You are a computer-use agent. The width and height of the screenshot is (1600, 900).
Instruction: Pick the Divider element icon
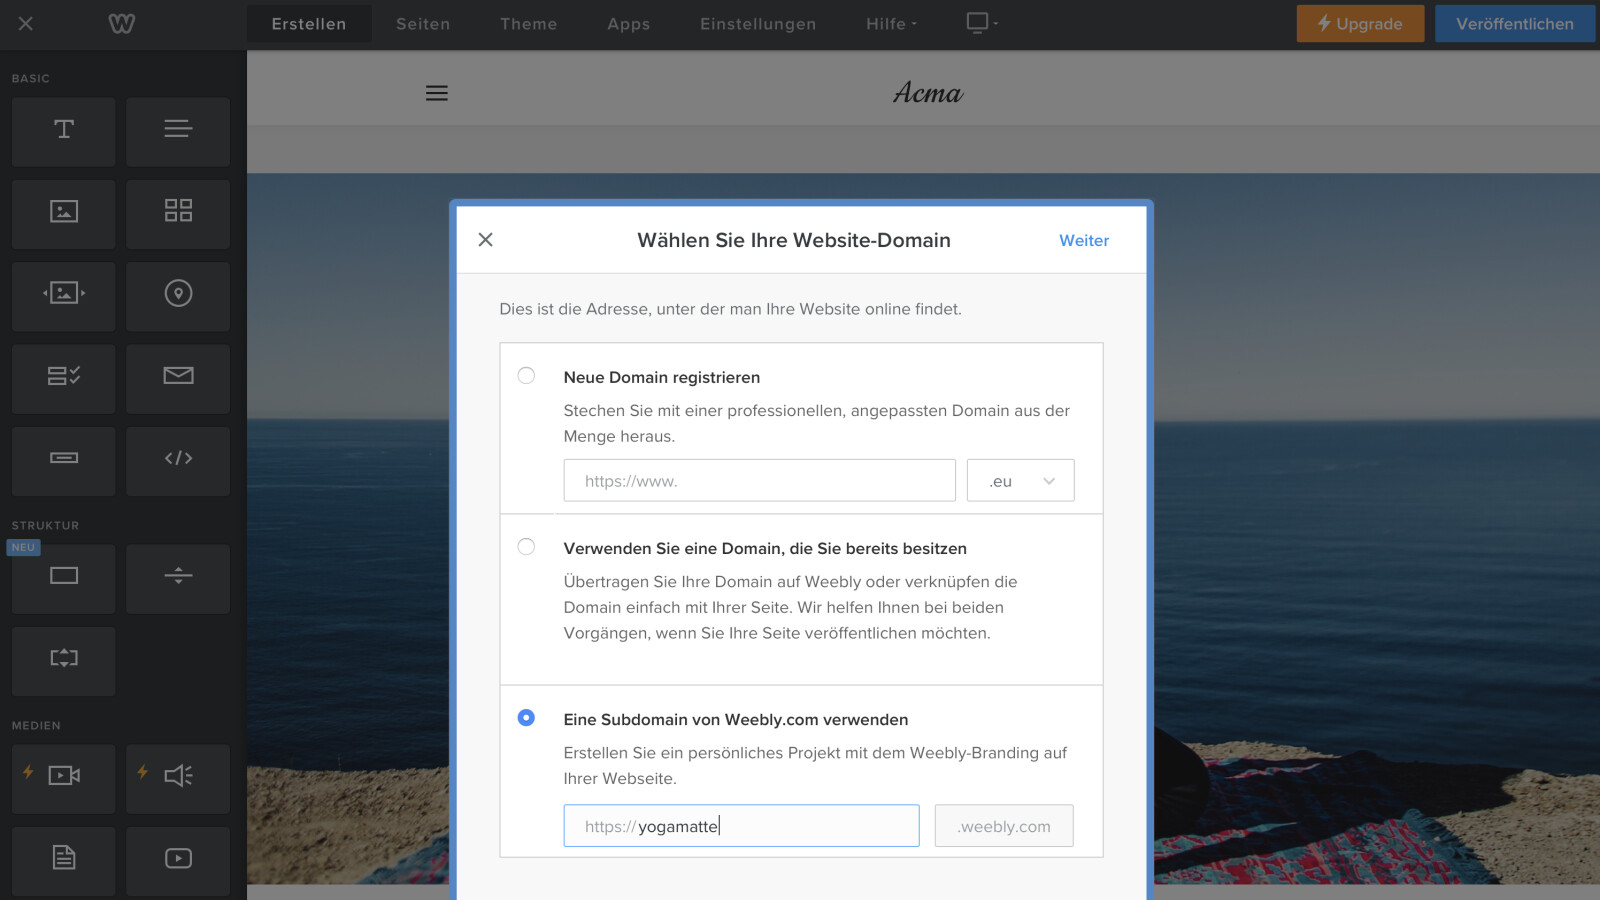178,577
